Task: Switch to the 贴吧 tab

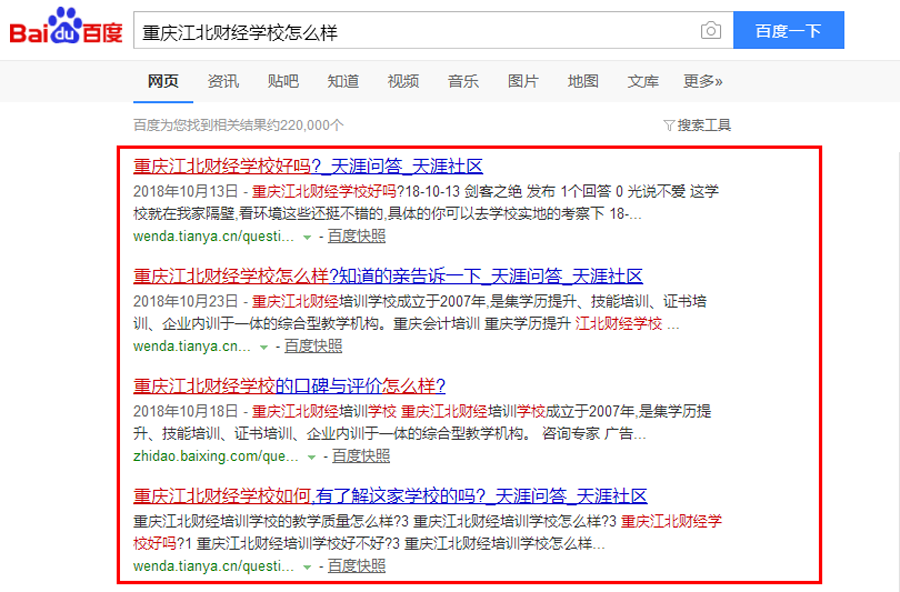Action: 283,81
